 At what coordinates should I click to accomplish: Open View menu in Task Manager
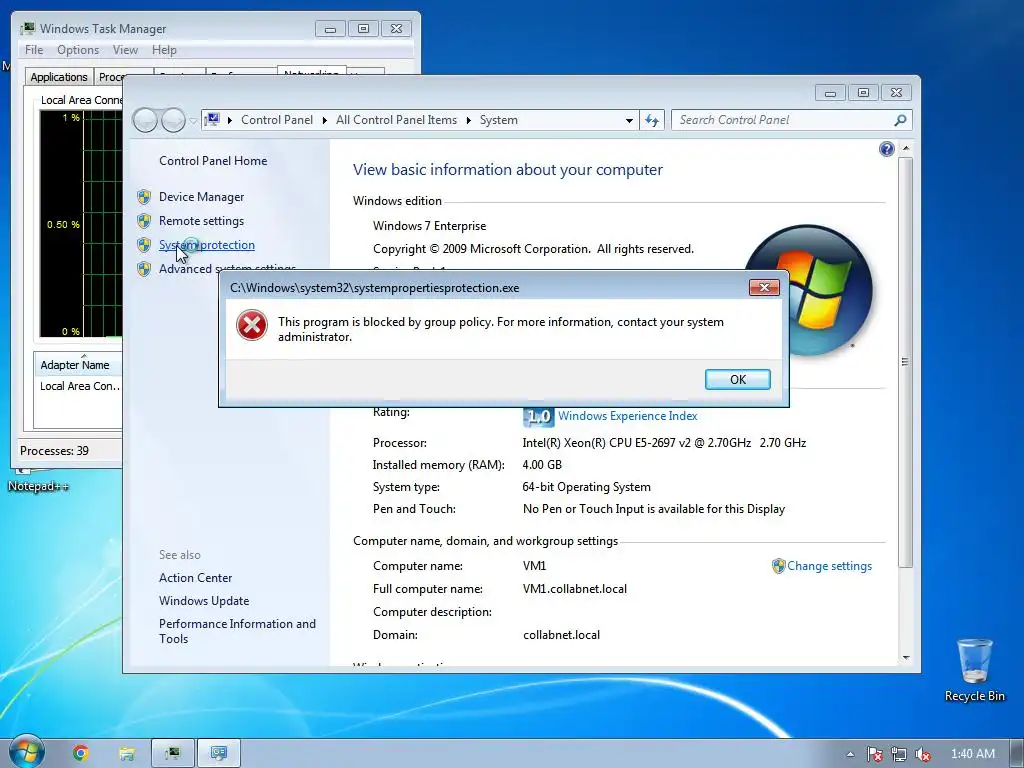(125, 50)
